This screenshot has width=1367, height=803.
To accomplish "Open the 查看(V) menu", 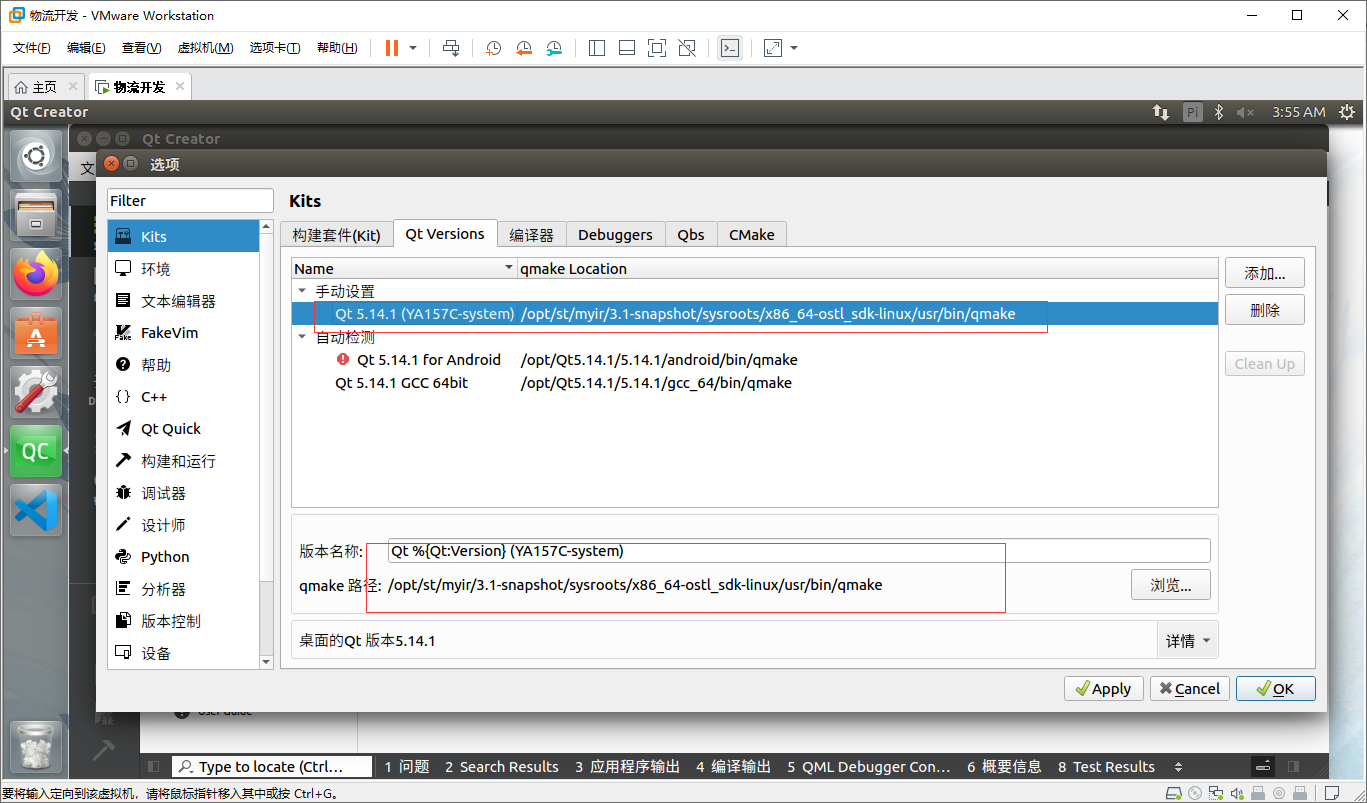I will 141,48.
